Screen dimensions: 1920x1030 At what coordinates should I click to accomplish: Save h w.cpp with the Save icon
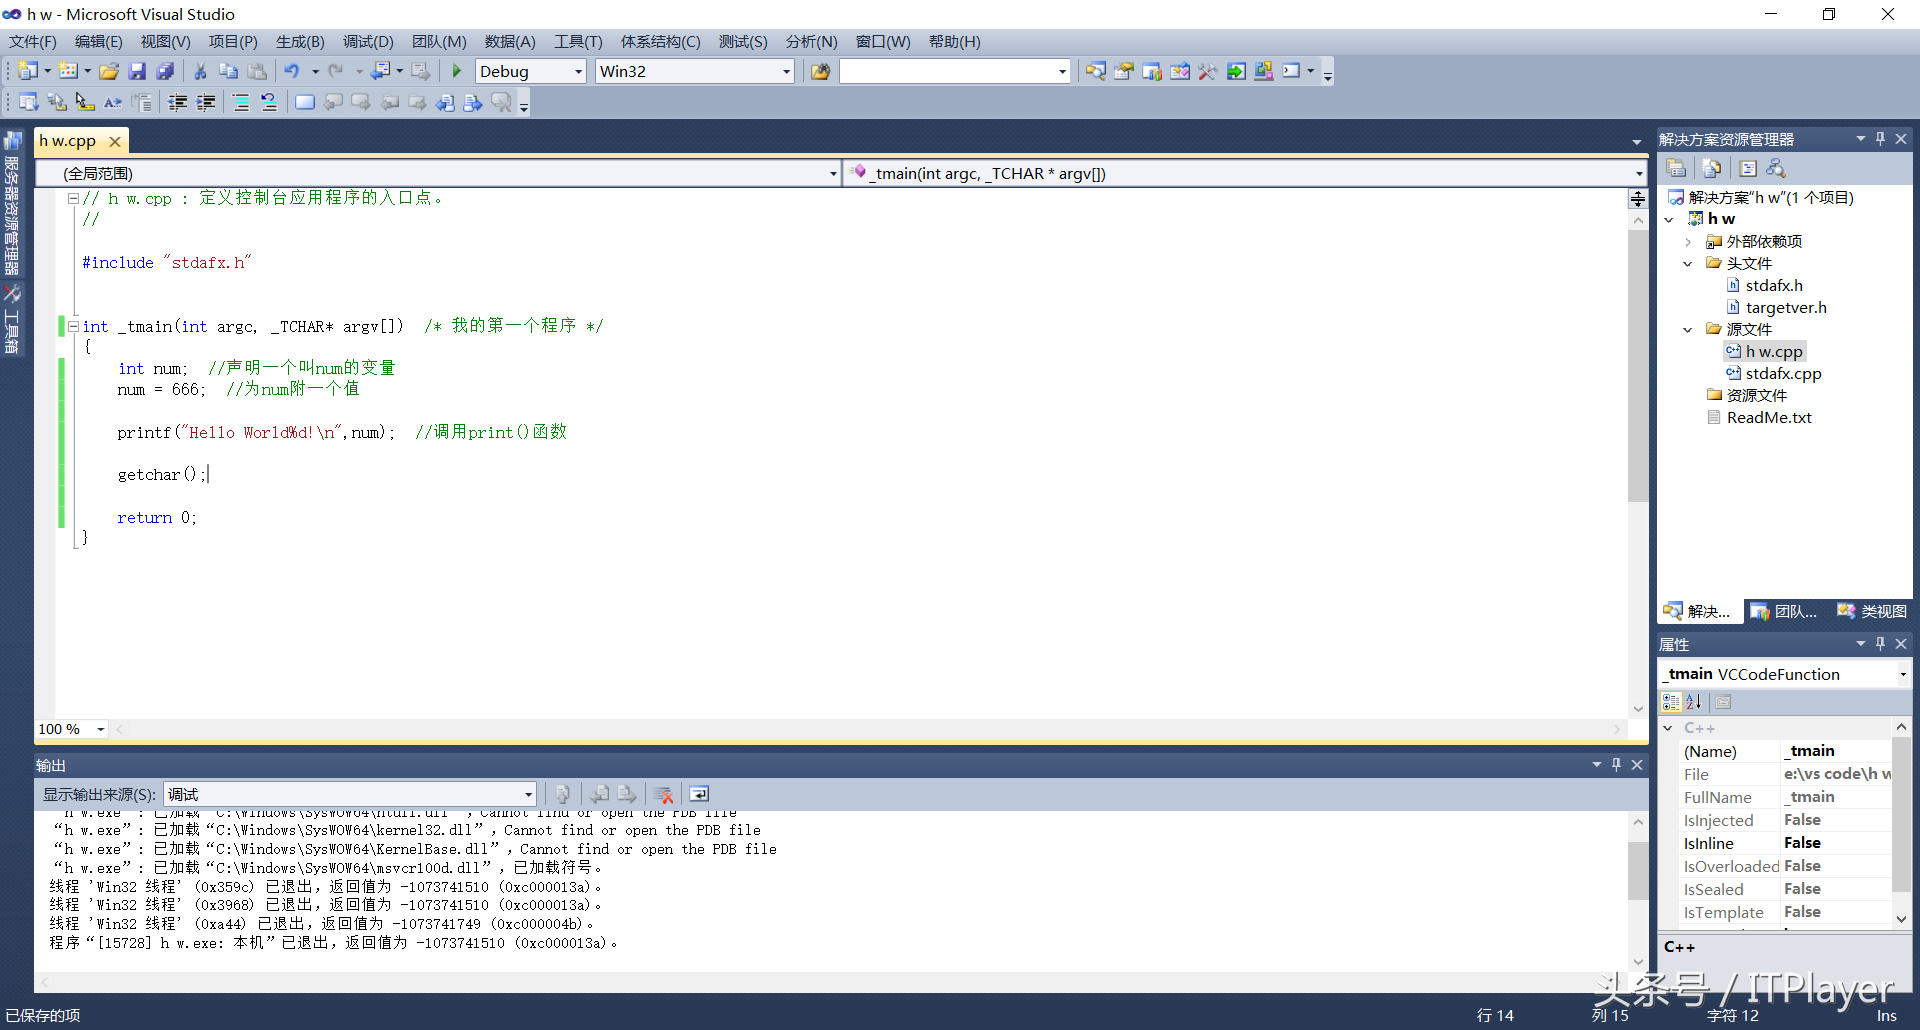(137, 71)
